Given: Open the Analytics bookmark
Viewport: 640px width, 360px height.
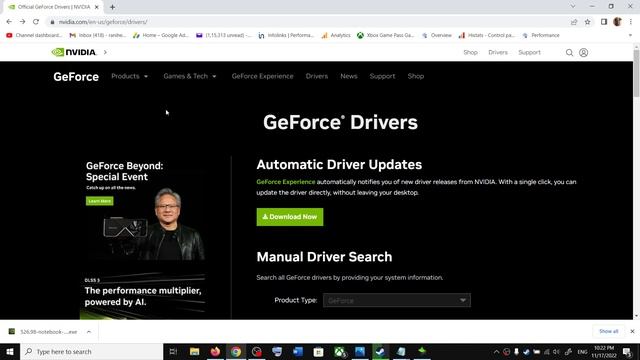Looking at the screenshot, I should 336,36.
